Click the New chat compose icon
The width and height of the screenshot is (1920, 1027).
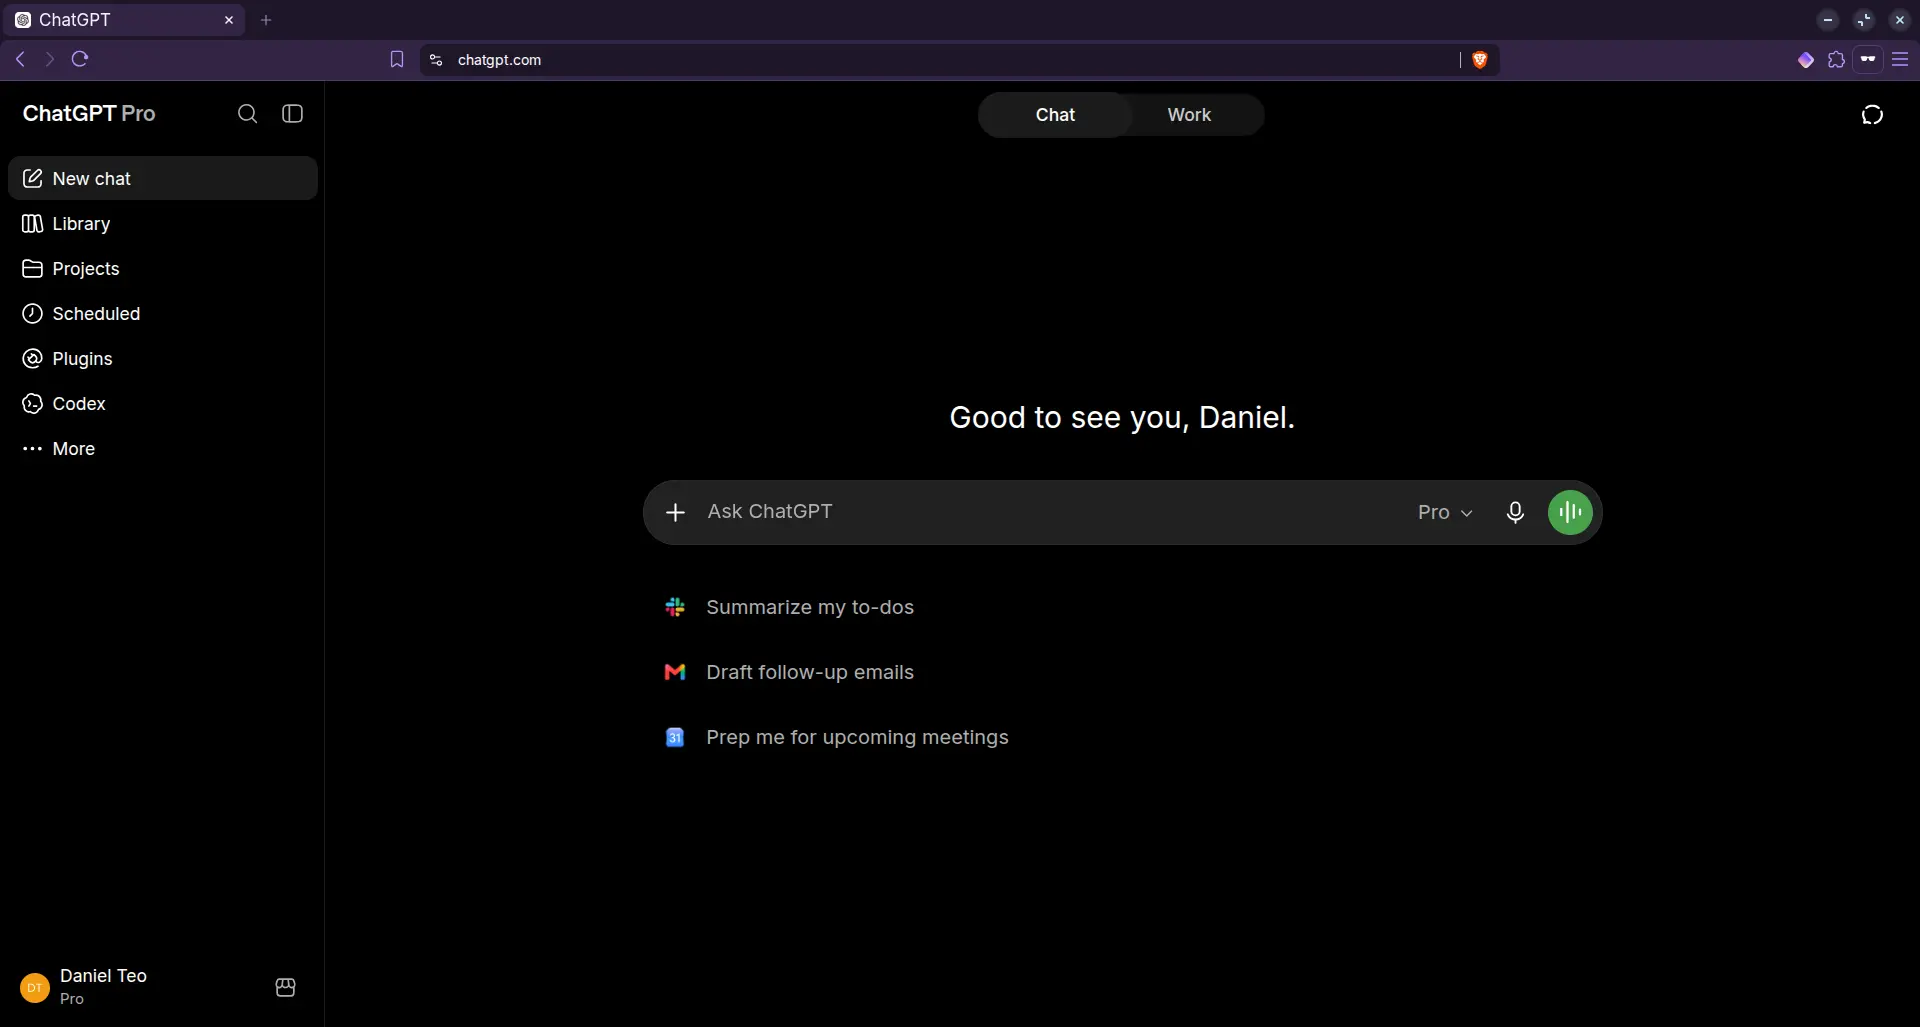coord(32,178)
